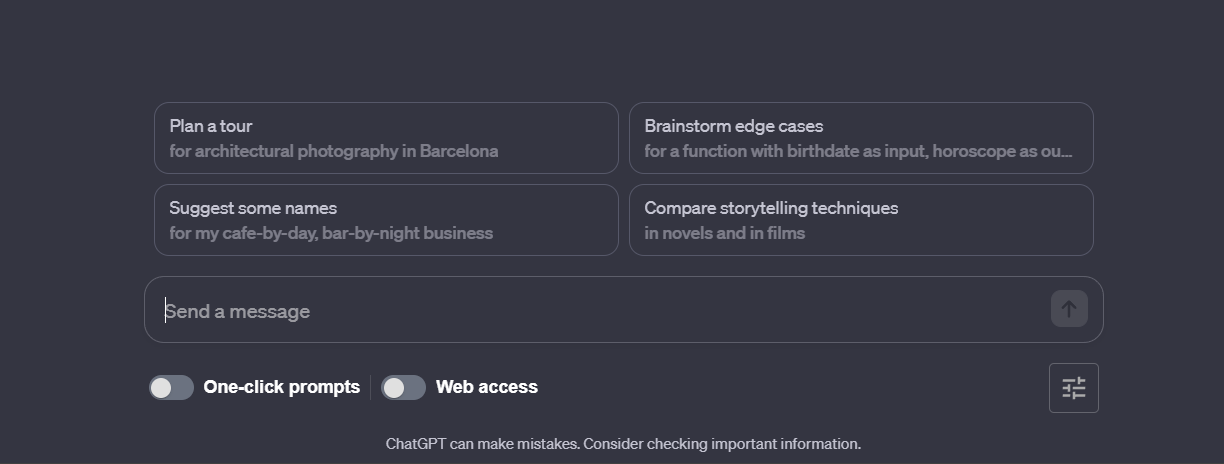Enable the Web access switch
The width and height of the screenshot is (1224, 464).
403,387
